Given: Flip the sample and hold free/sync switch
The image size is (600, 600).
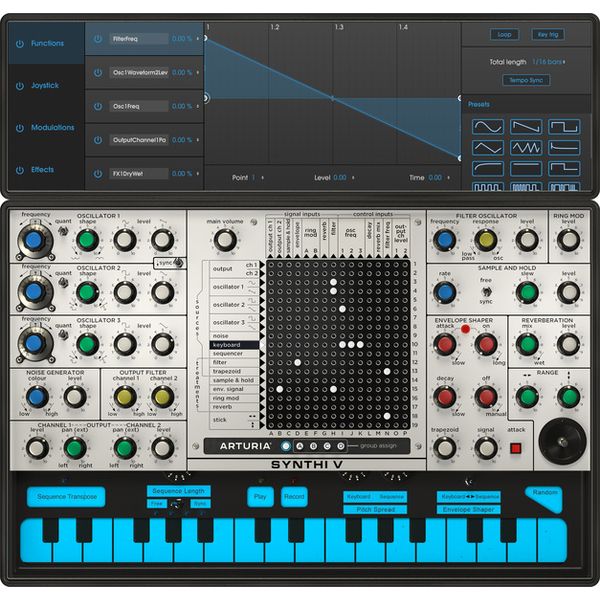Looking at the screenshot, I should tap(486, 292).
